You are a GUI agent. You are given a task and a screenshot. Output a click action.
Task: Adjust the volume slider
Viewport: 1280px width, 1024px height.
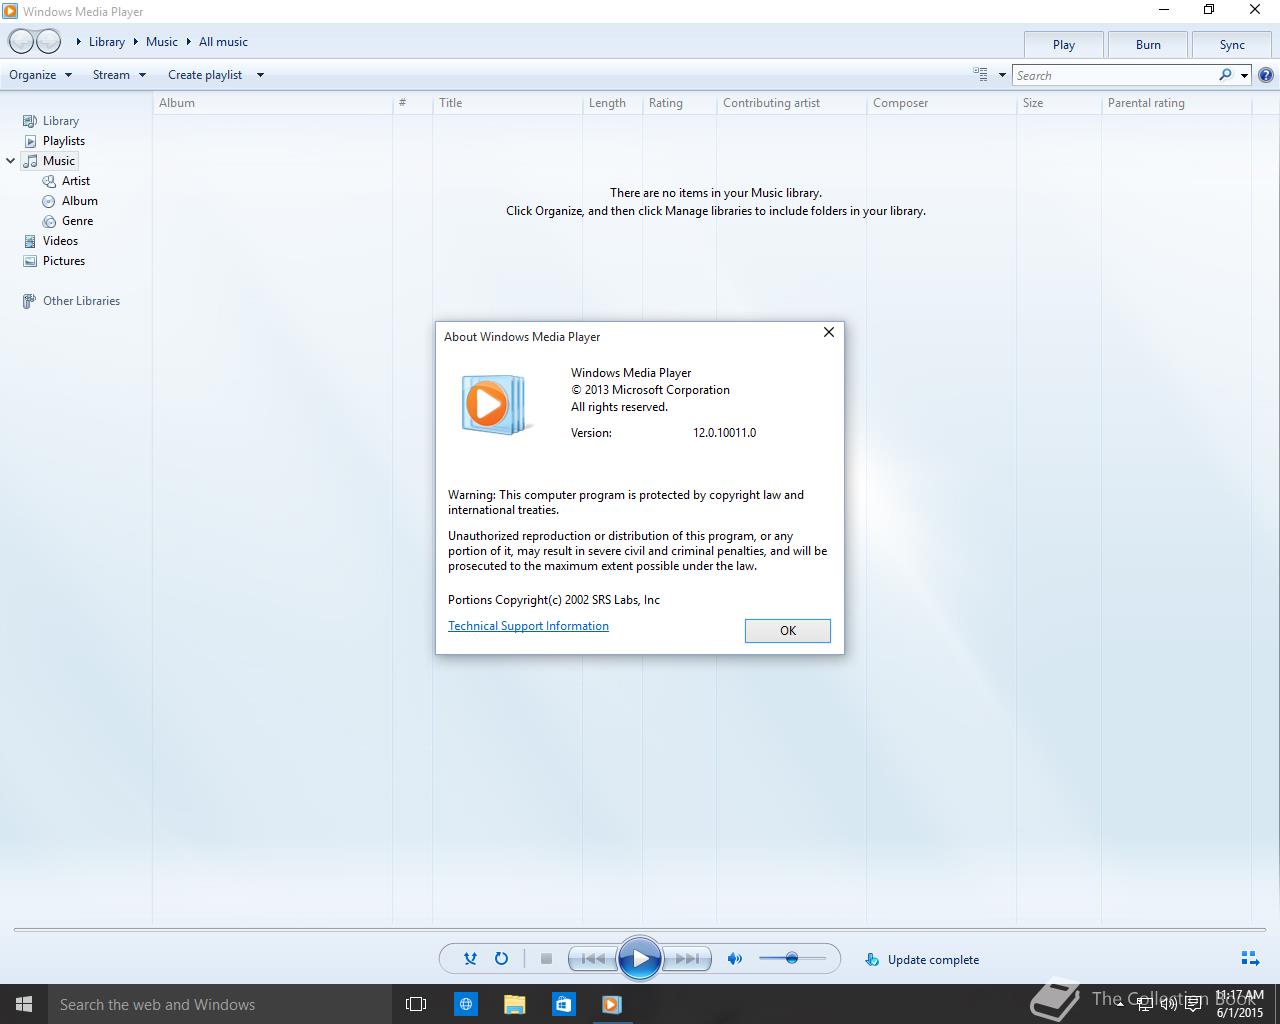coord(792,958)
